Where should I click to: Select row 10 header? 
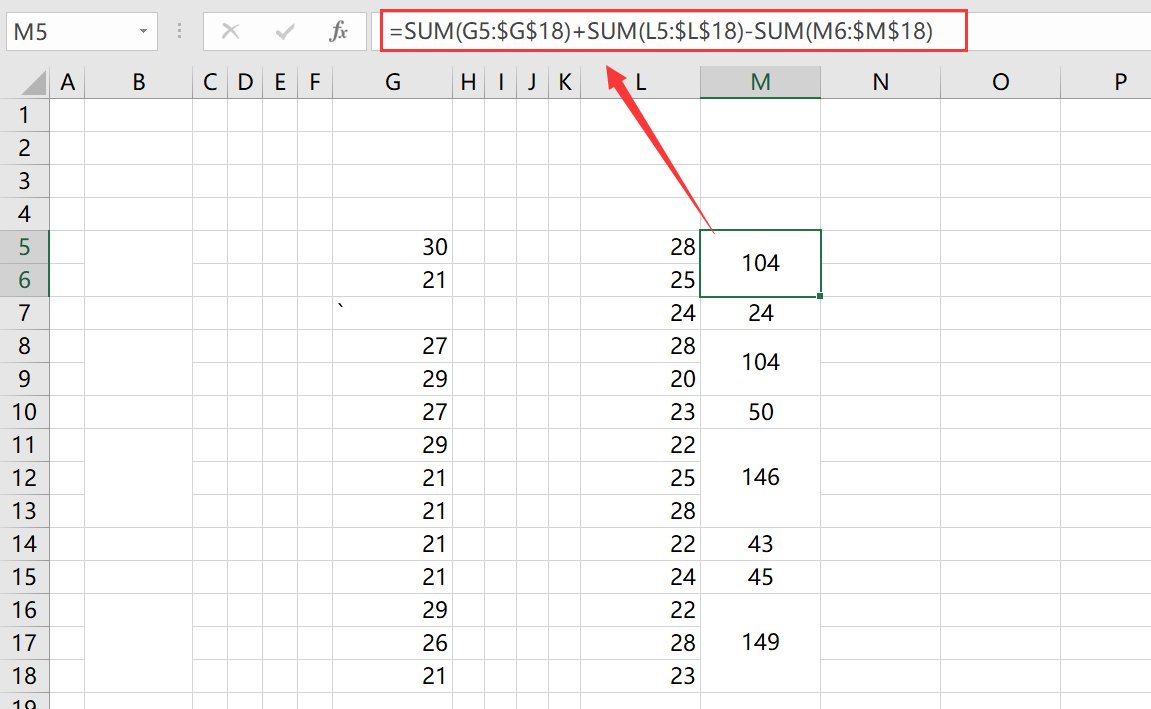pyautogui.click(x=24, y=412)
